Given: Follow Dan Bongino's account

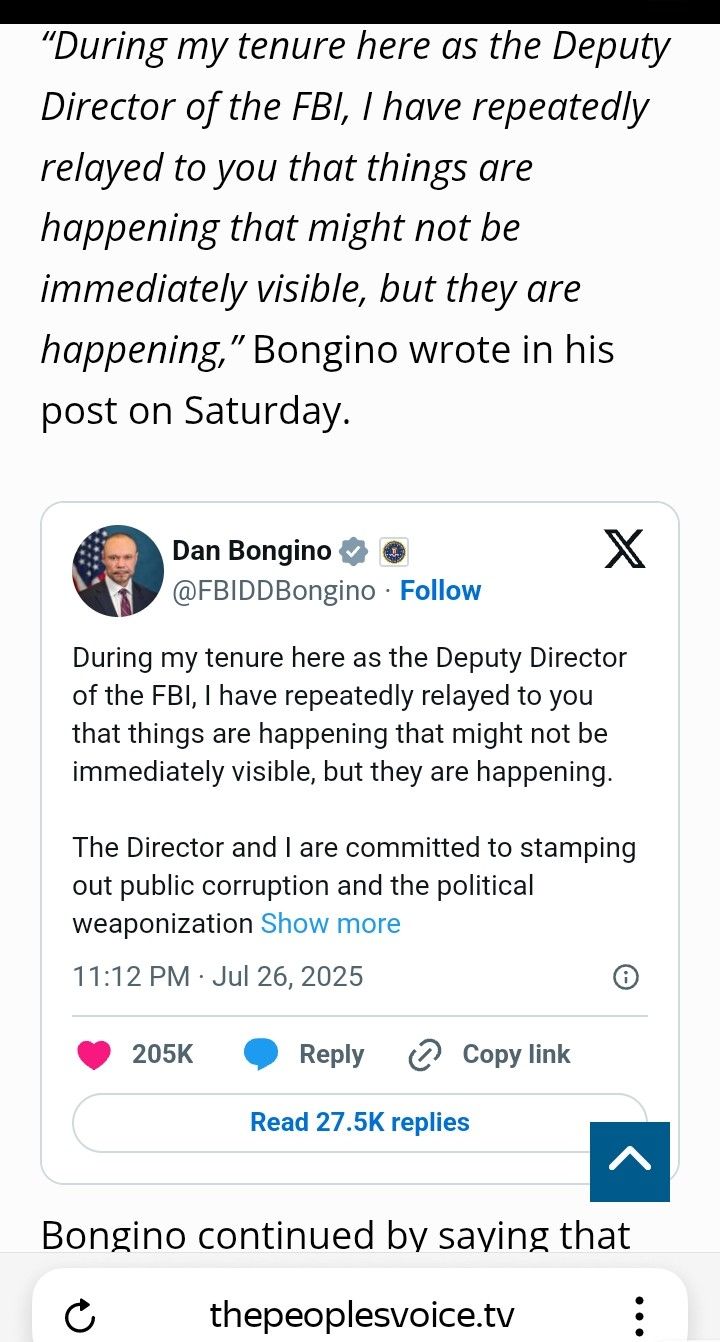Looking at the screenshot, I should 440,591.
